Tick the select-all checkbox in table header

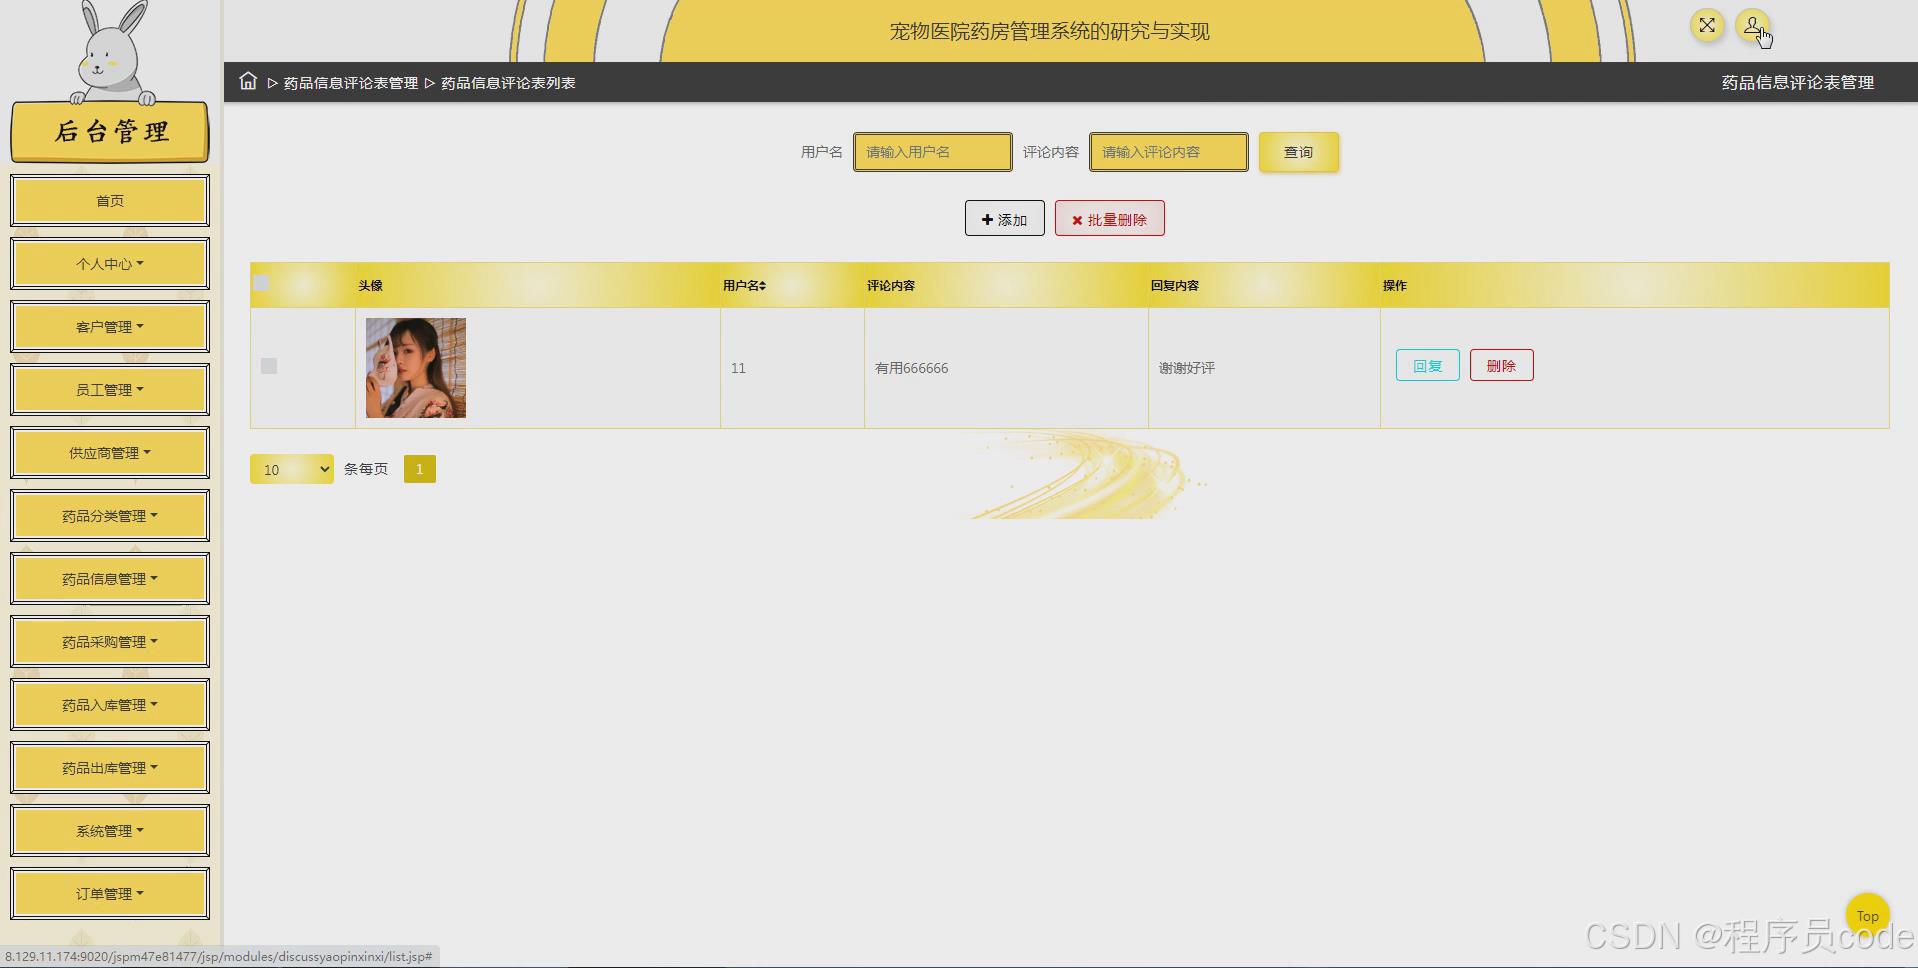click(x=262, y=283)
